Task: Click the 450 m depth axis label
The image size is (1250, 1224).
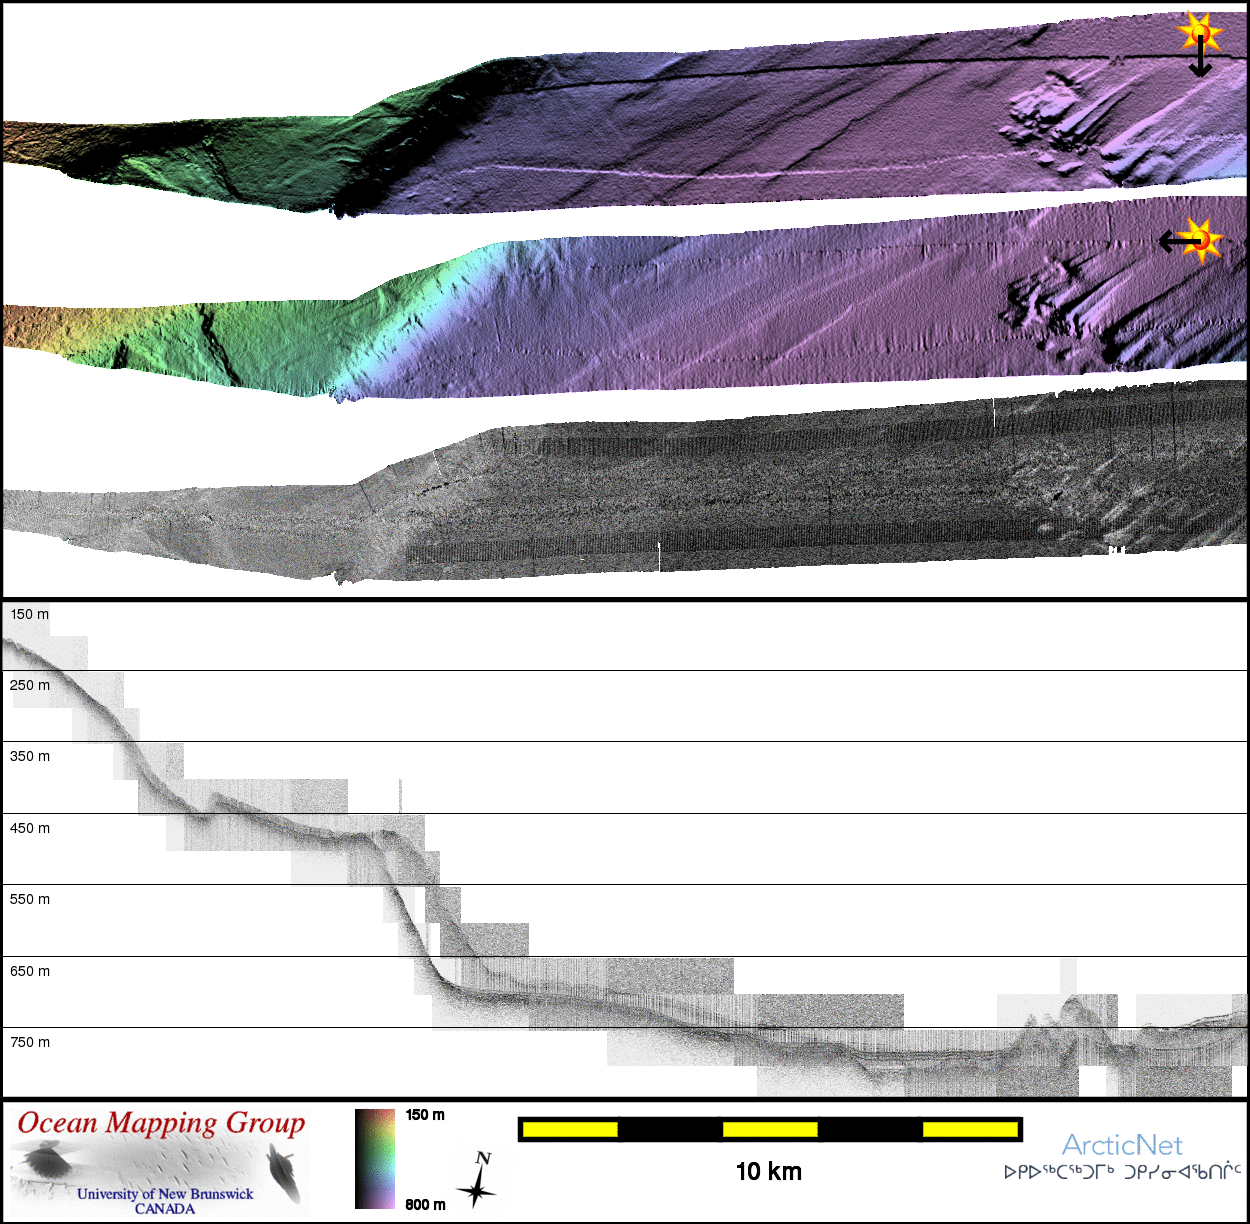Action: pos(30,828)
